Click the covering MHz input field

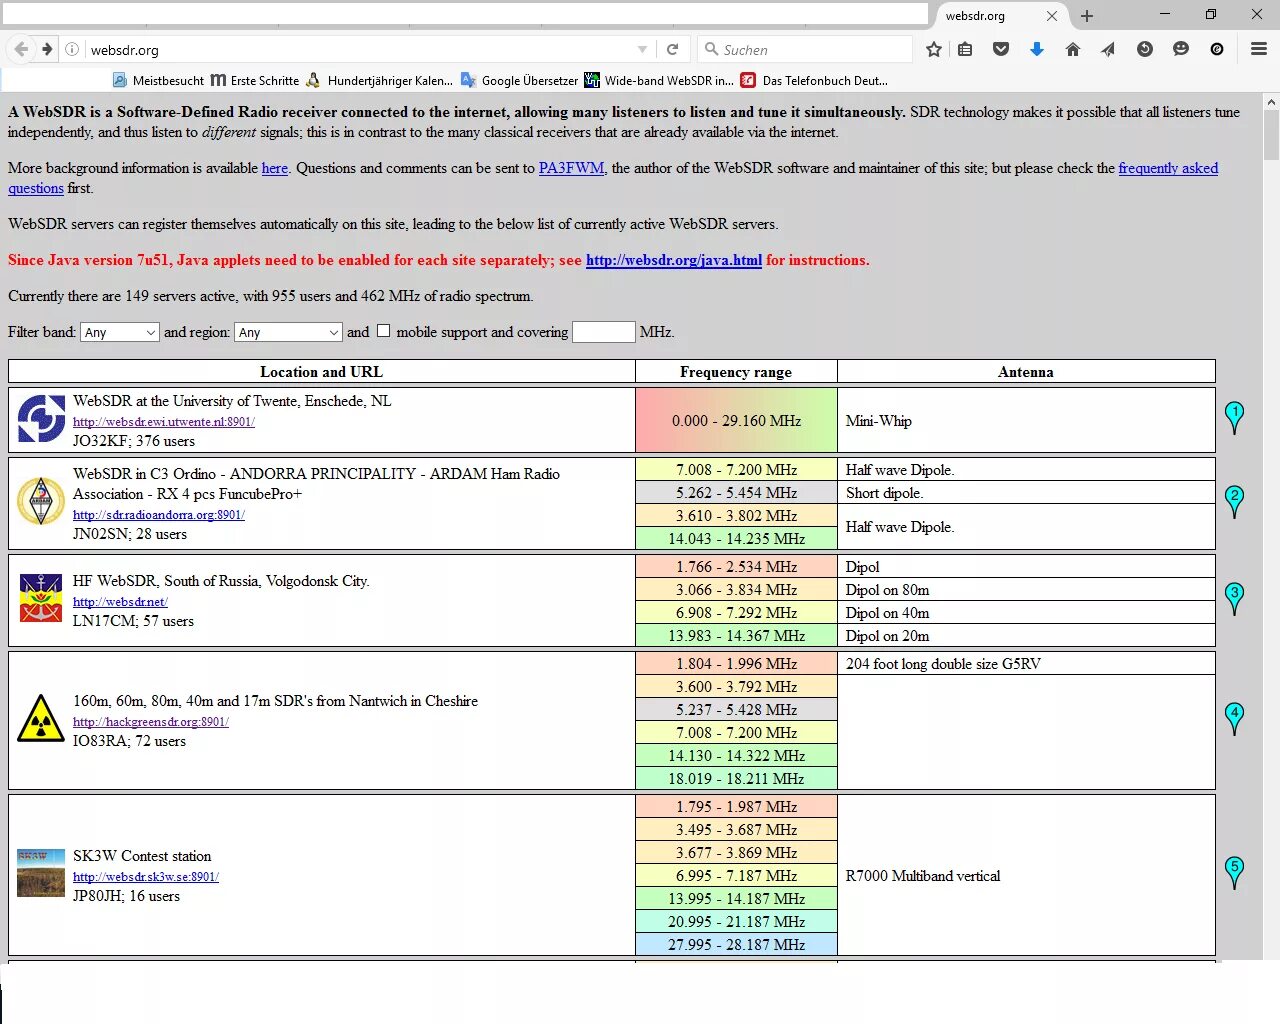click(x=604, y=332)
